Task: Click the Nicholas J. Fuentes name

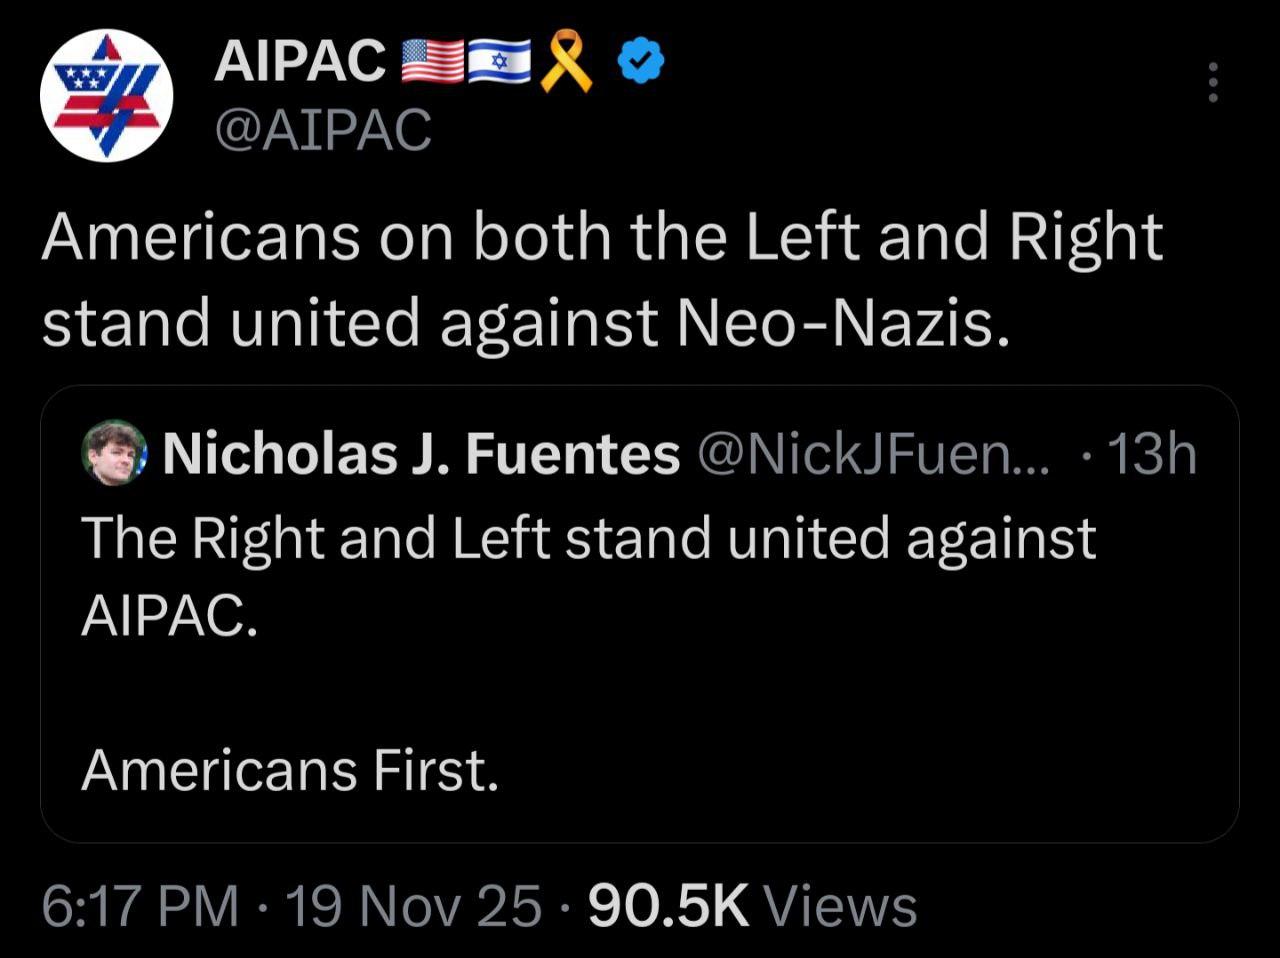Action: pos(420,454)
